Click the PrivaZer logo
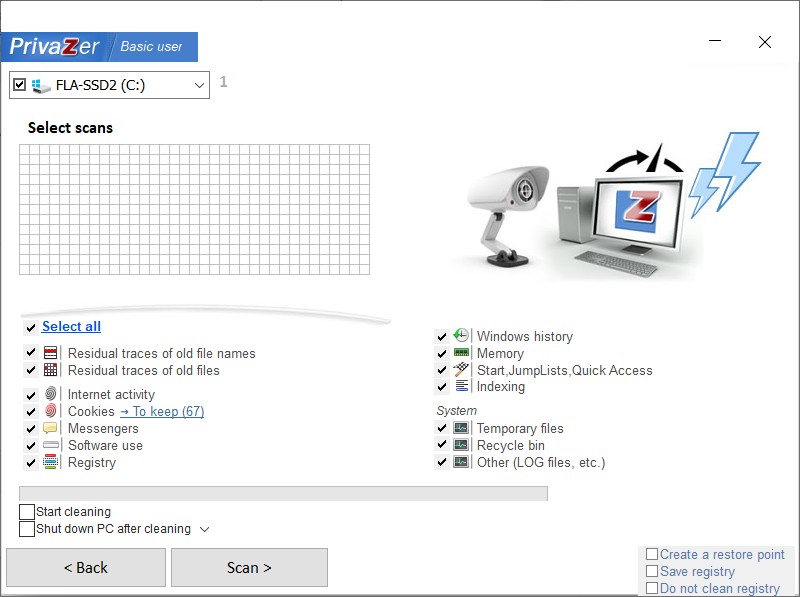The image size is (800, 597). click(55, 47)
